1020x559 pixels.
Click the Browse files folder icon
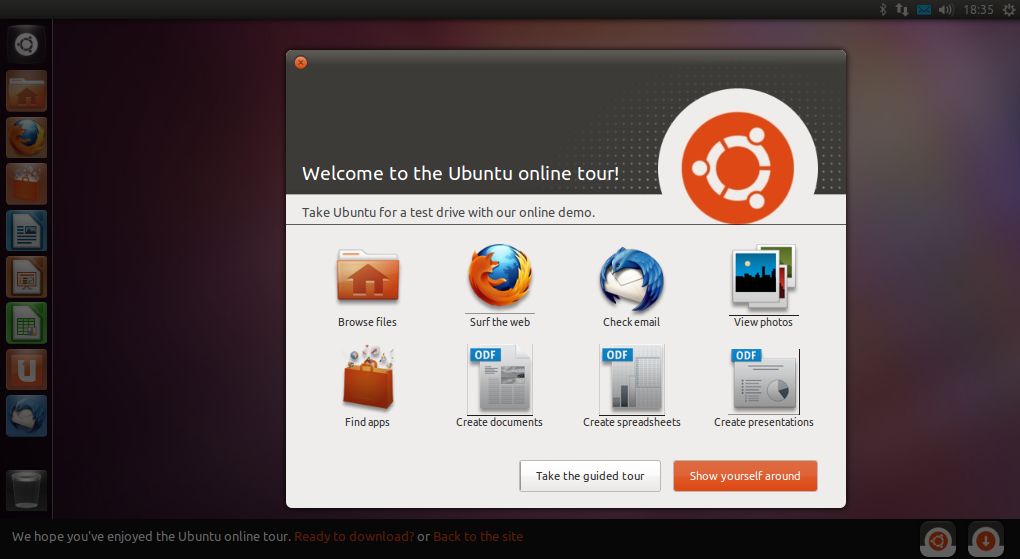(x=368, y=277)
